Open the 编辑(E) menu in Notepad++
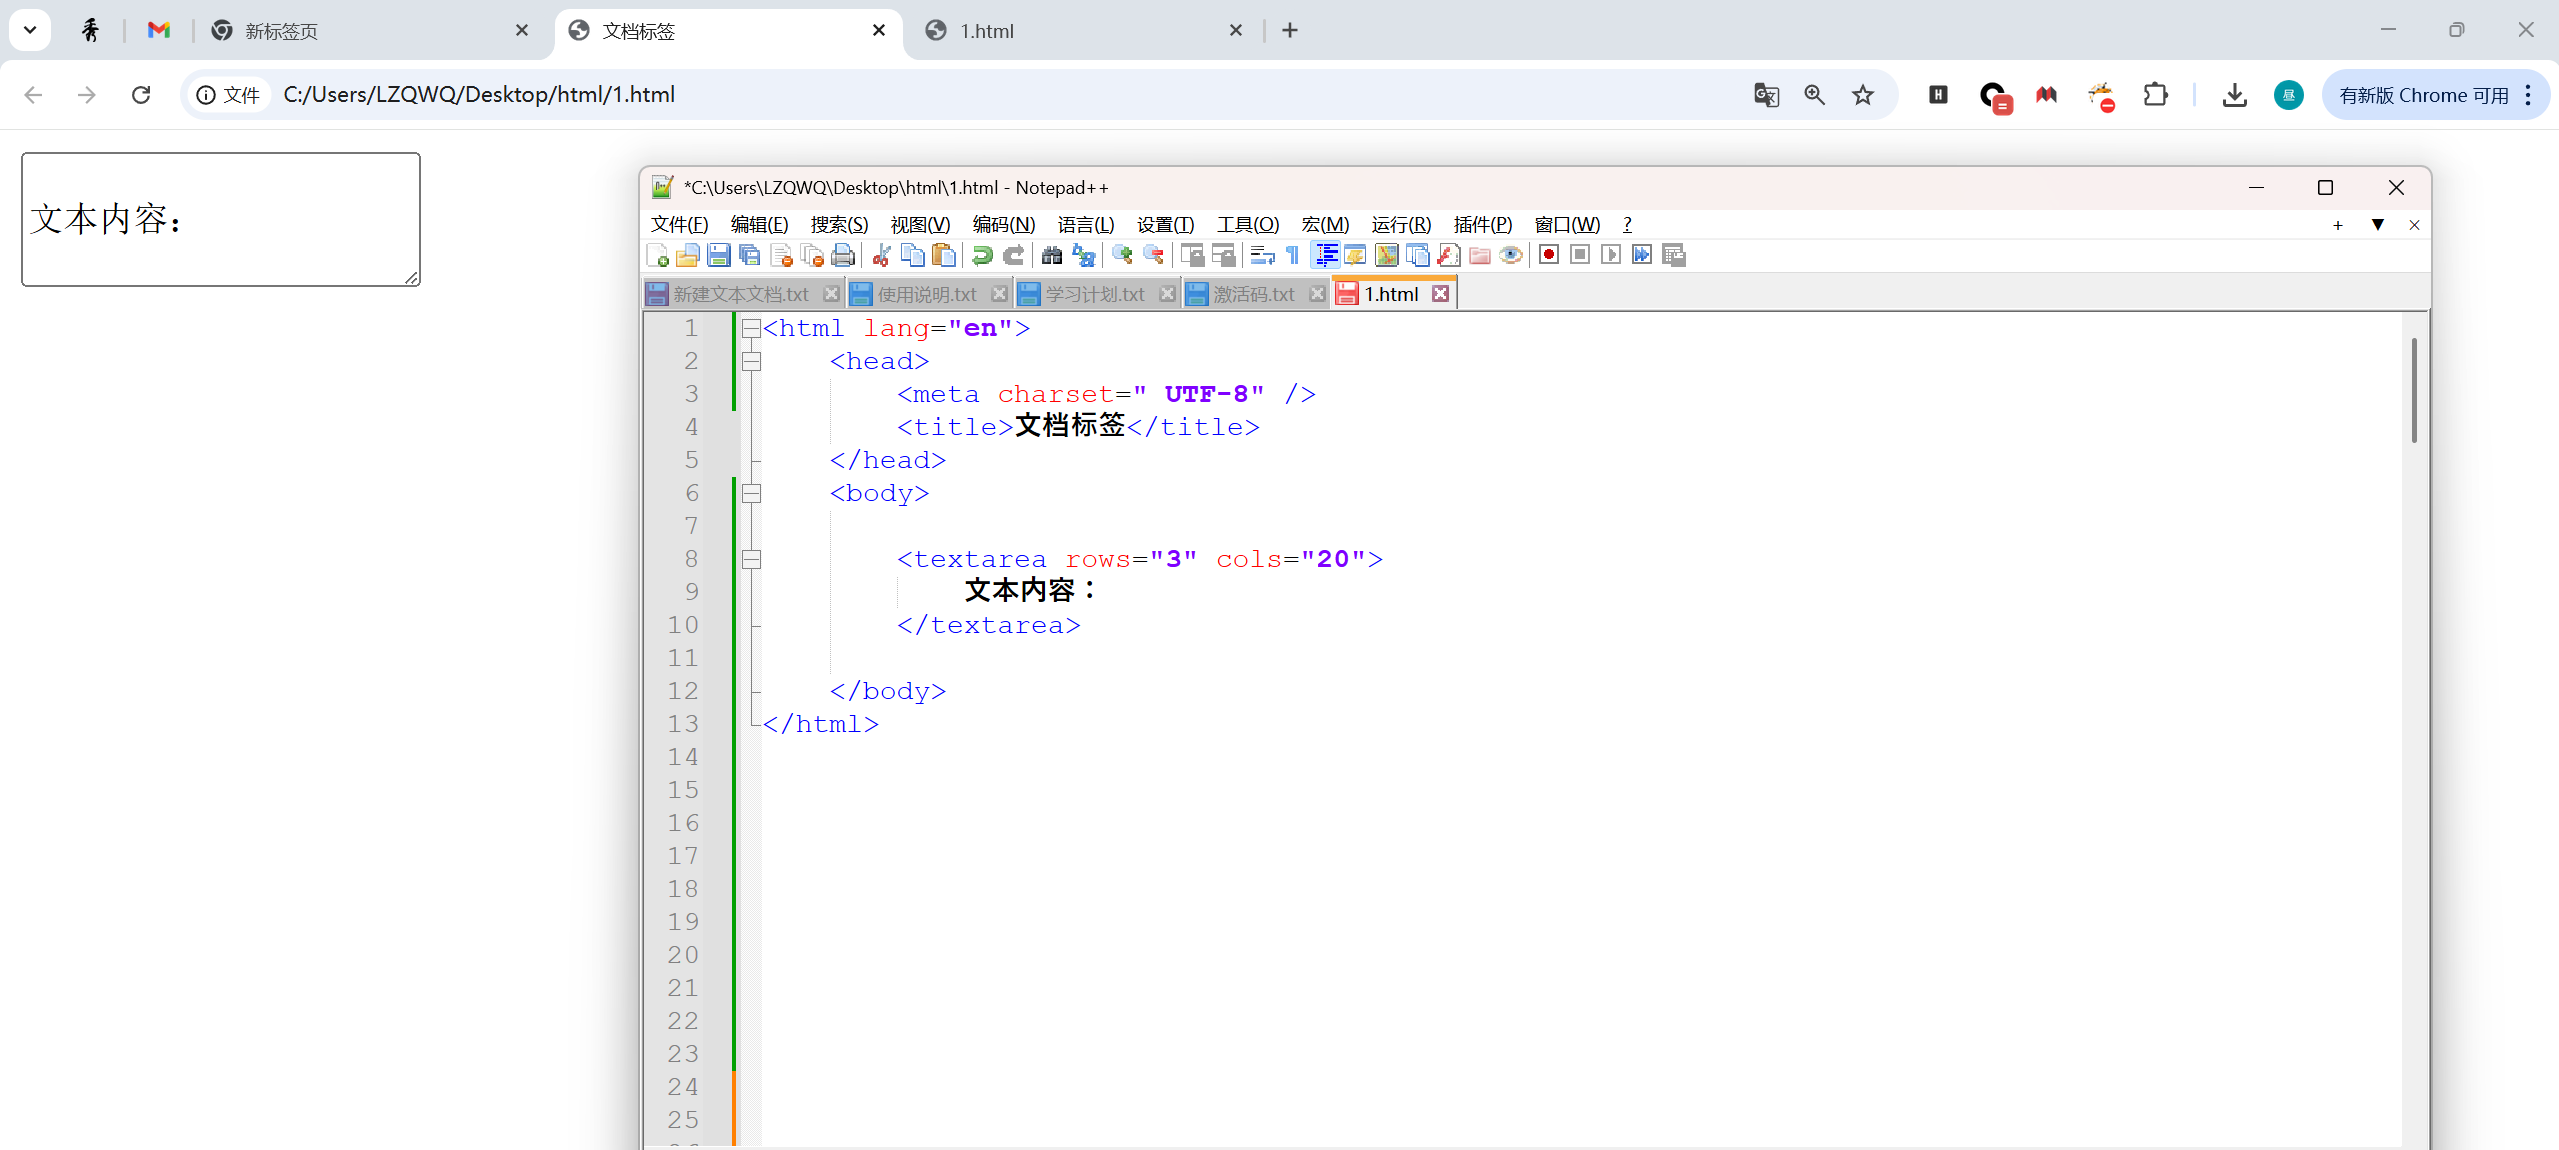Screen dimensions: 2559x1150 [x=760, y=225]
